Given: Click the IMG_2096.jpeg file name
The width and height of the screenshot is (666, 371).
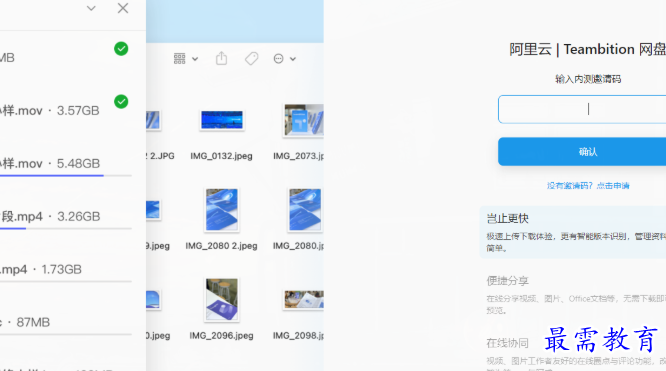Looking at the screenshot, I should coord(221,336).
